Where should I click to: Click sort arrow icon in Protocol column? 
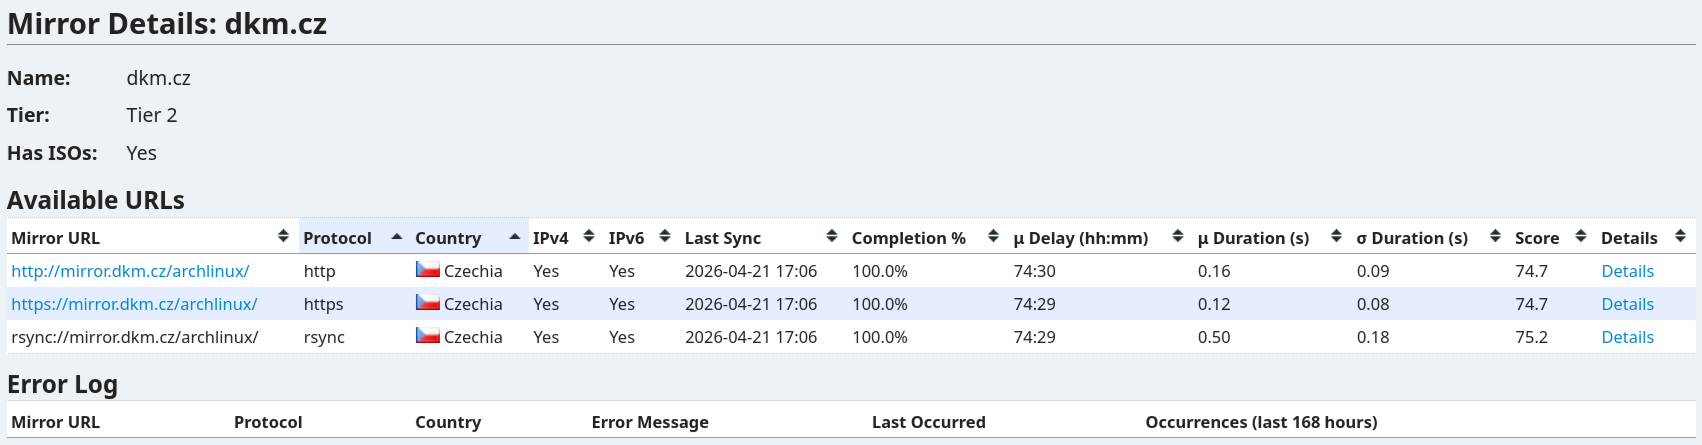pyautogui.click(x=397, y=237)
